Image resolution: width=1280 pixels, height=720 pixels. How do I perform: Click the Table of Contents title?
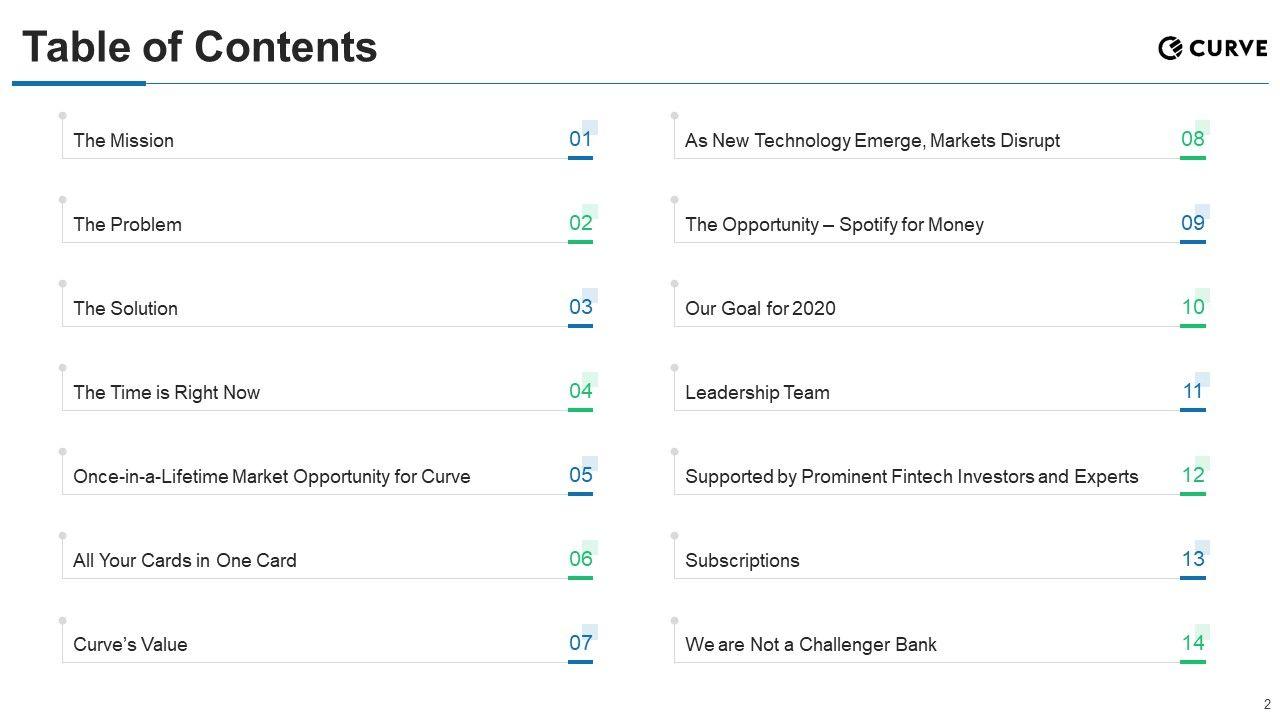pyautogui.click(x=200, y=47)
